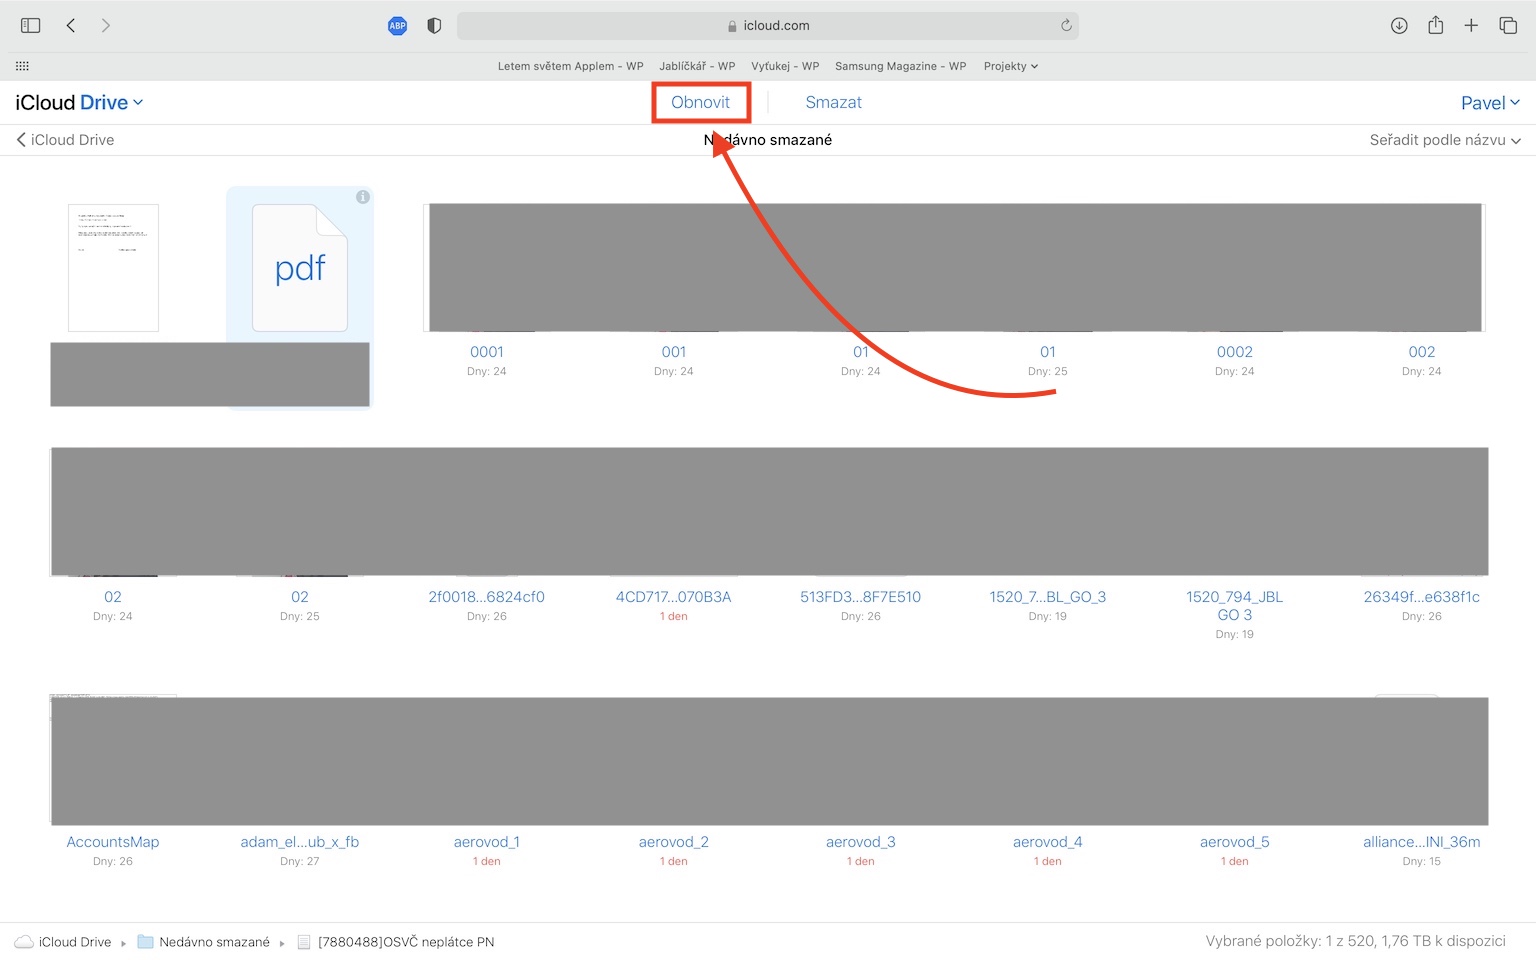The image size is (1536, 960).
Task: Select the file 4CD717...070B3A
Action: coord(674,597)
